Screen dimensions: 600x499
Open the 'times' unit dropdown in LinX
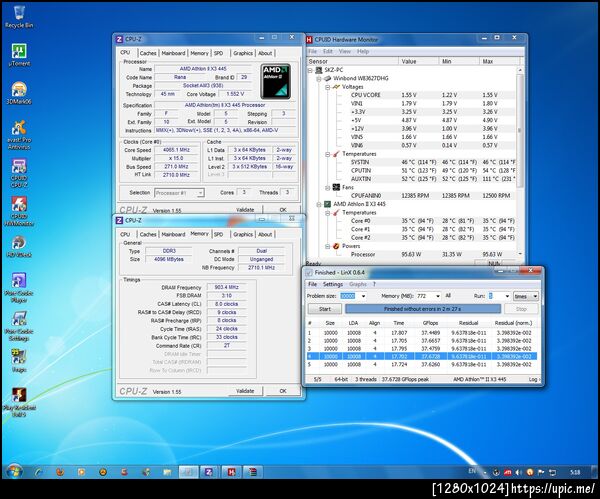point(526,296)
